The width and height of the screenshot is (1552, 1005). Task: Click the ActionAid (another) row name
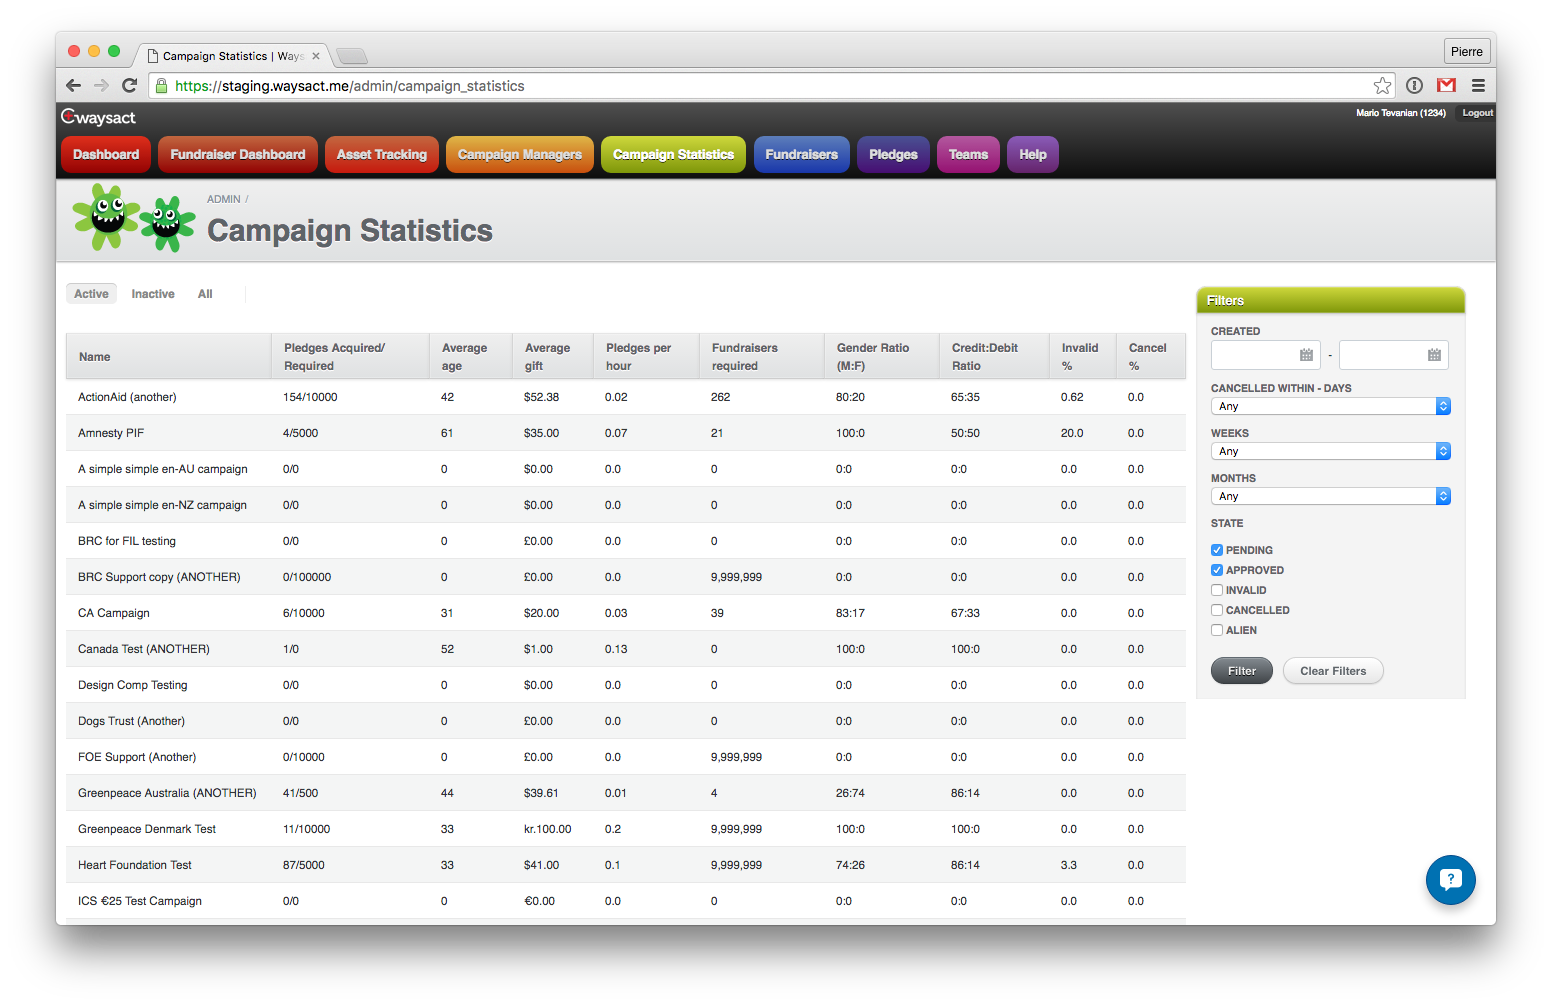click(x=127, y=397)
